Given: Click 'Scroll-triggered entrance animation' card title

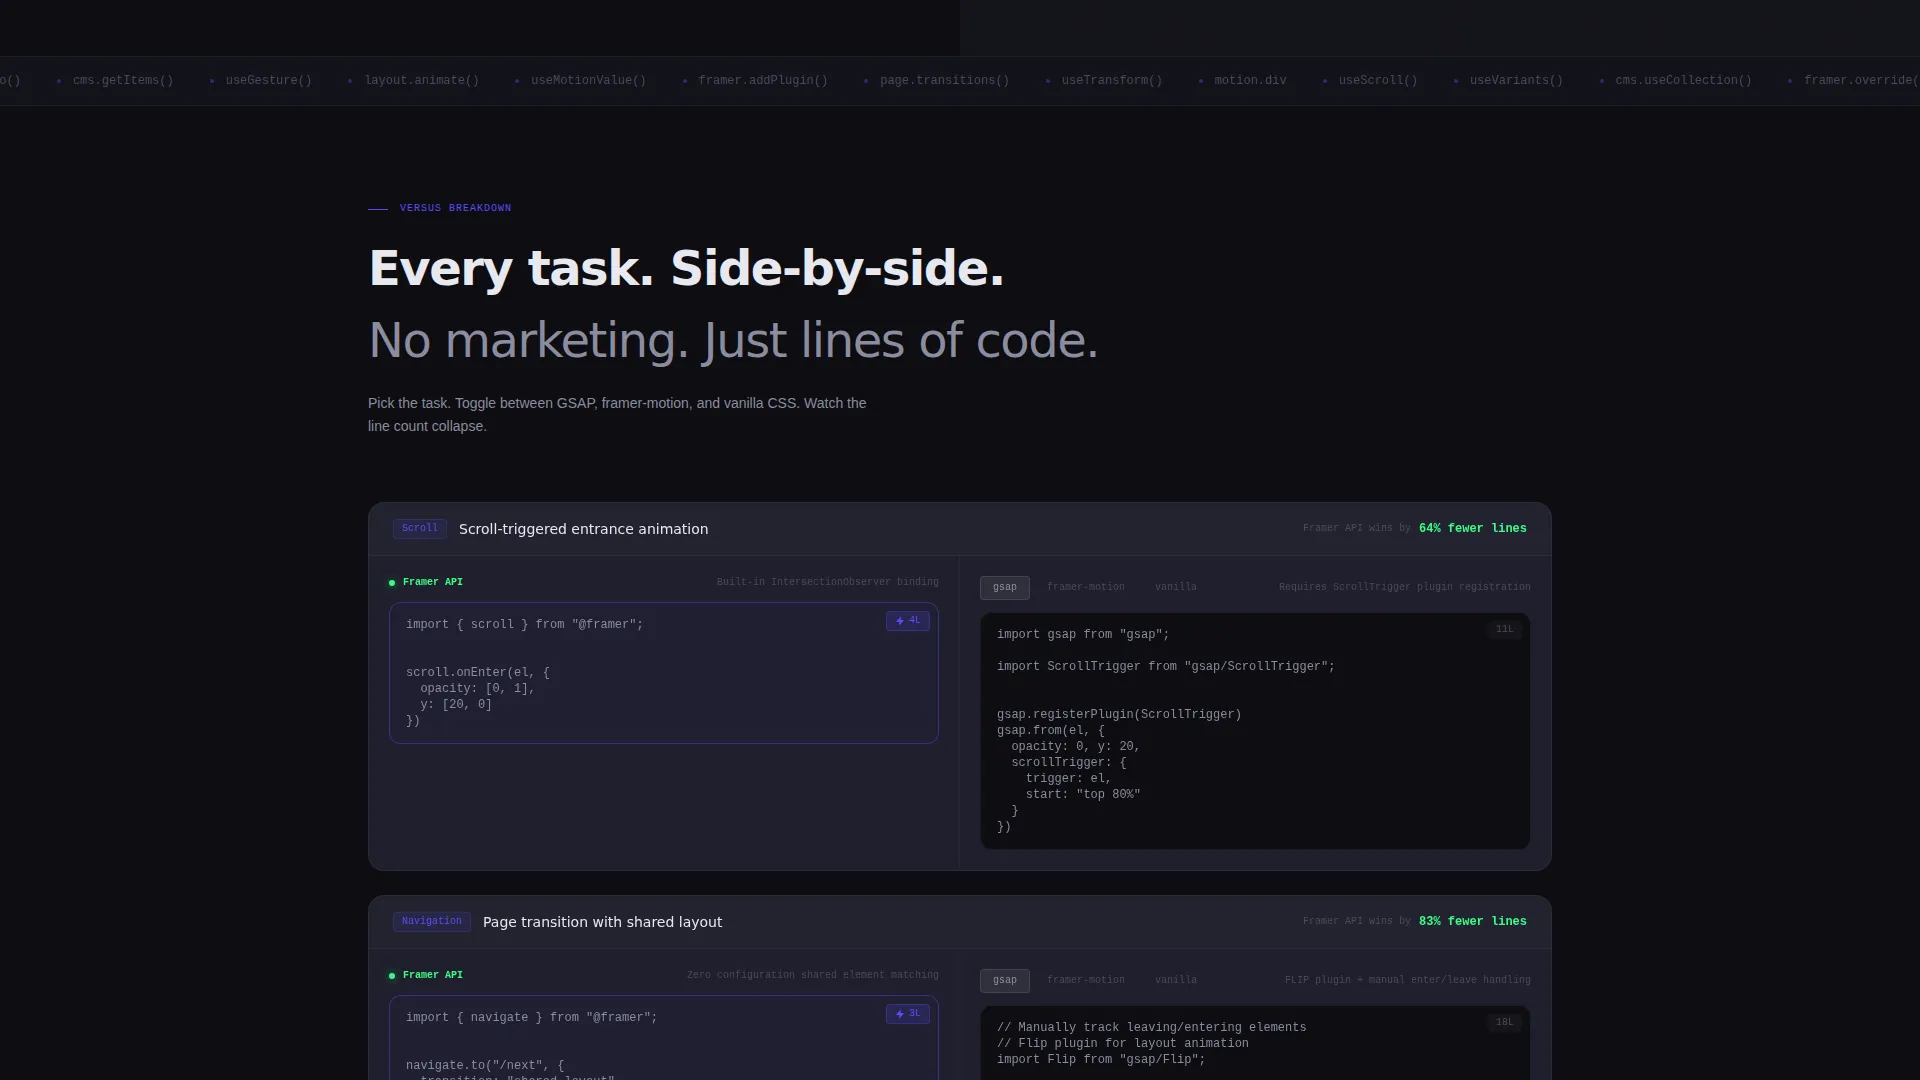Looking at the screenshot, I should 583,529.
